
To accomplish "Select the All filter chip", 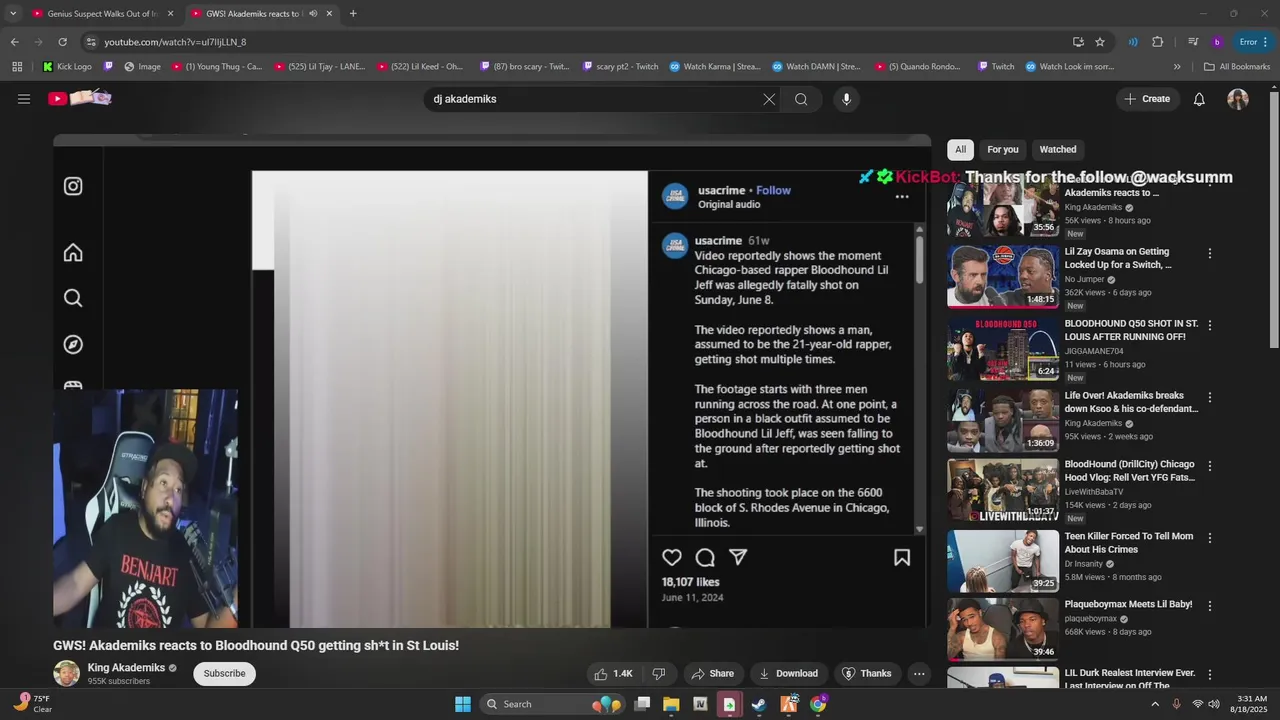I will (x=960, y=150).
